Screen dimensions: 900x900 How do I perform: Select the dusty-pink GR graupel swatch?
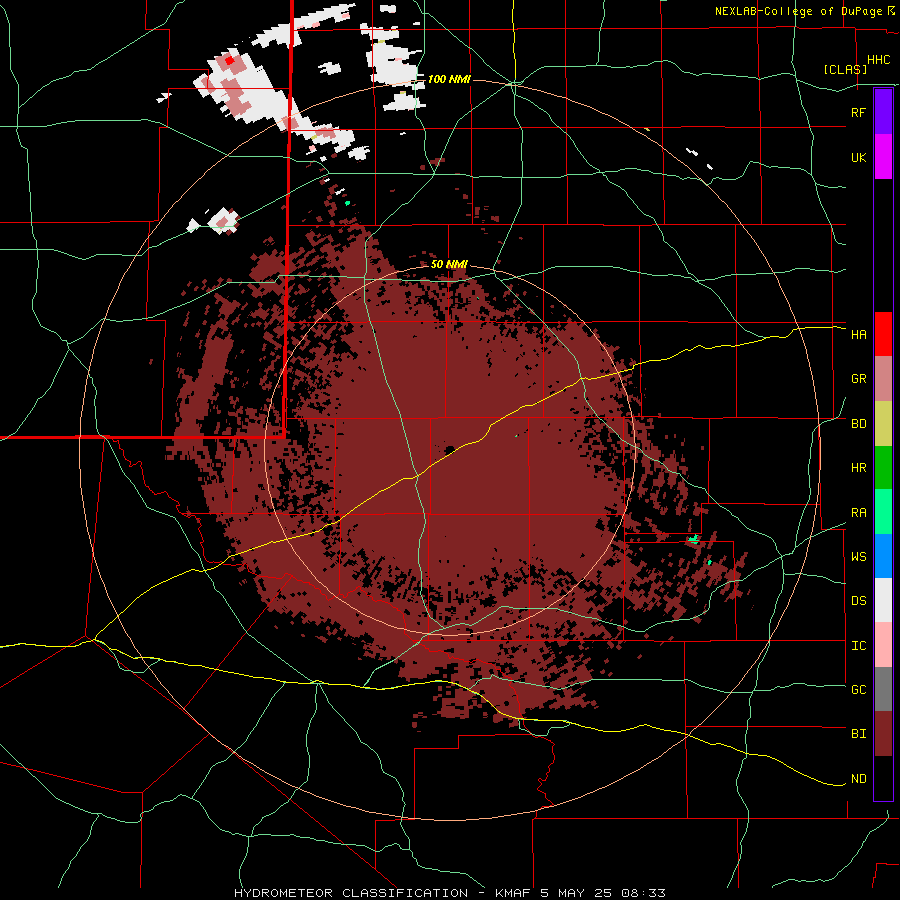(x=883, y=379)
